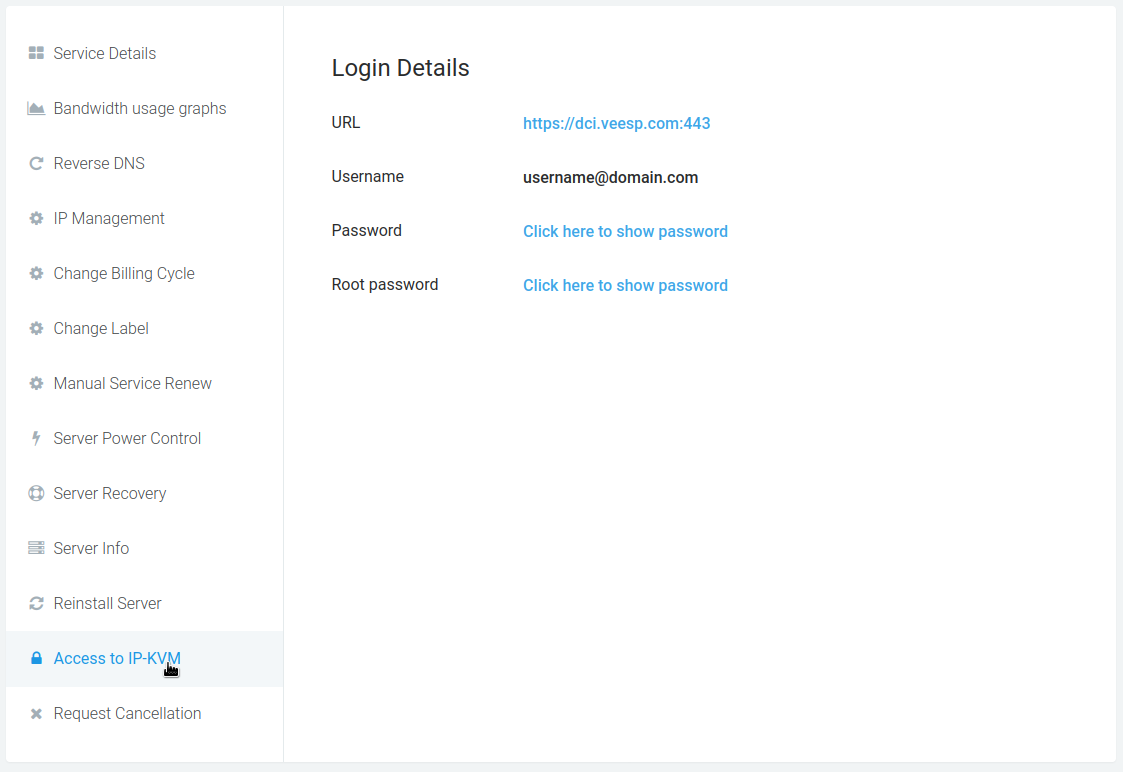Click the Username field label
The image size is (1123, 772).
pyautogui.click(x=367, y=176)
